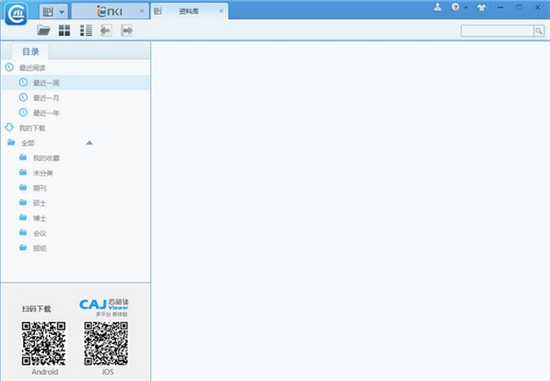Go back with the left arrow
This screenshot has height=381, width=550.
tap(106, 31)
